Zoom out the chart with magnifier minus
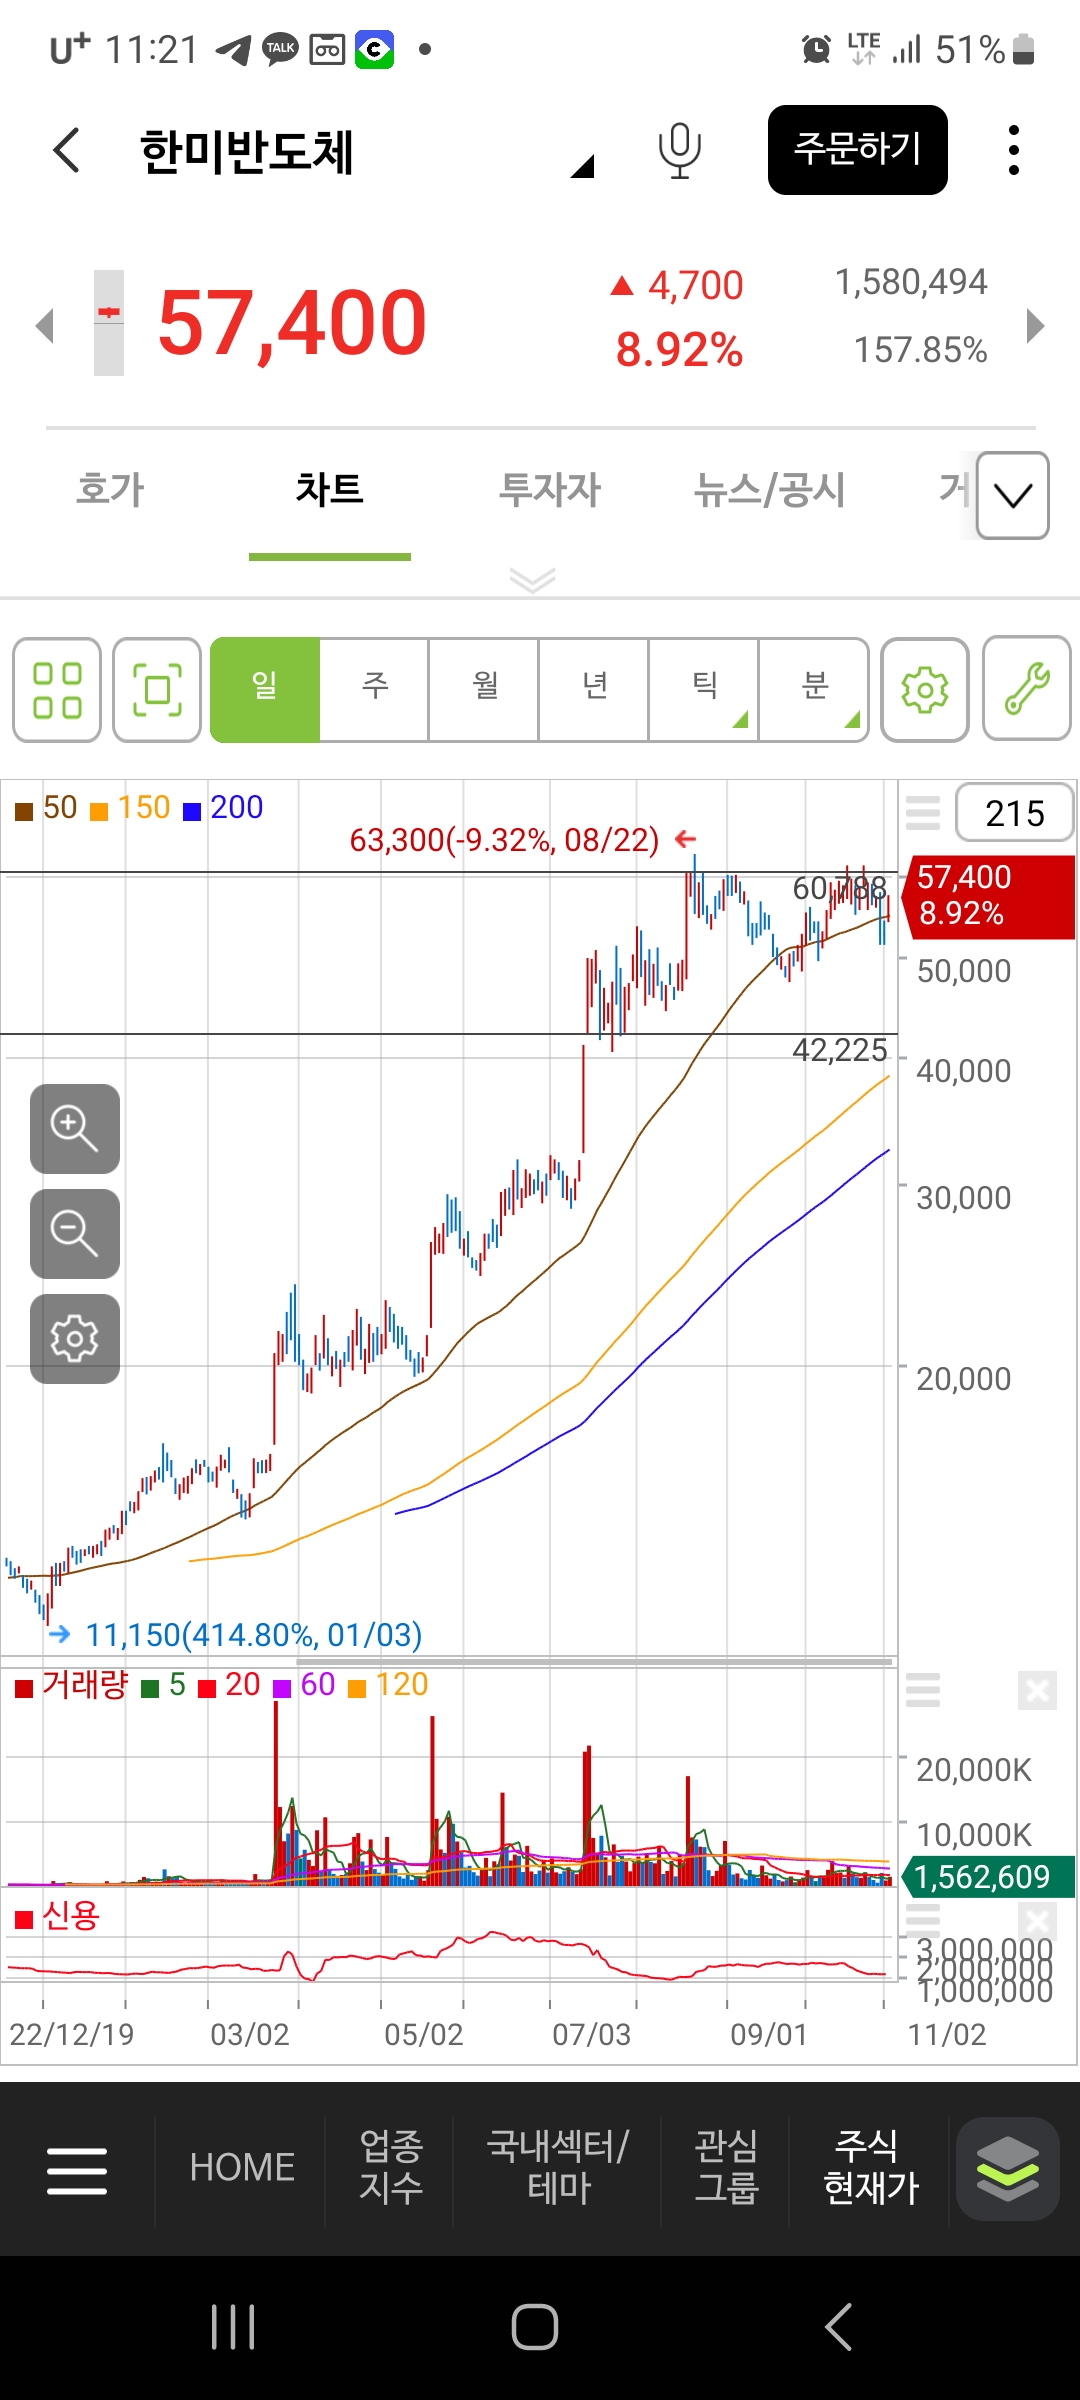The height and width of the screenshot is (2400, 1080). pos(75,1234)
